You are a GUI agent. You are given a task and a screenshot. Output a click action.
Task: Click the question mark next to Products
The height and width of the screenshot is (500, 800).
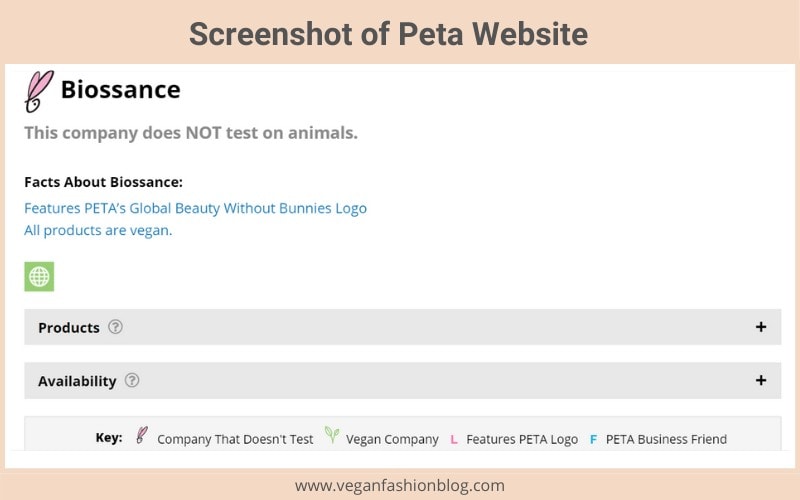tap(115, 327)
